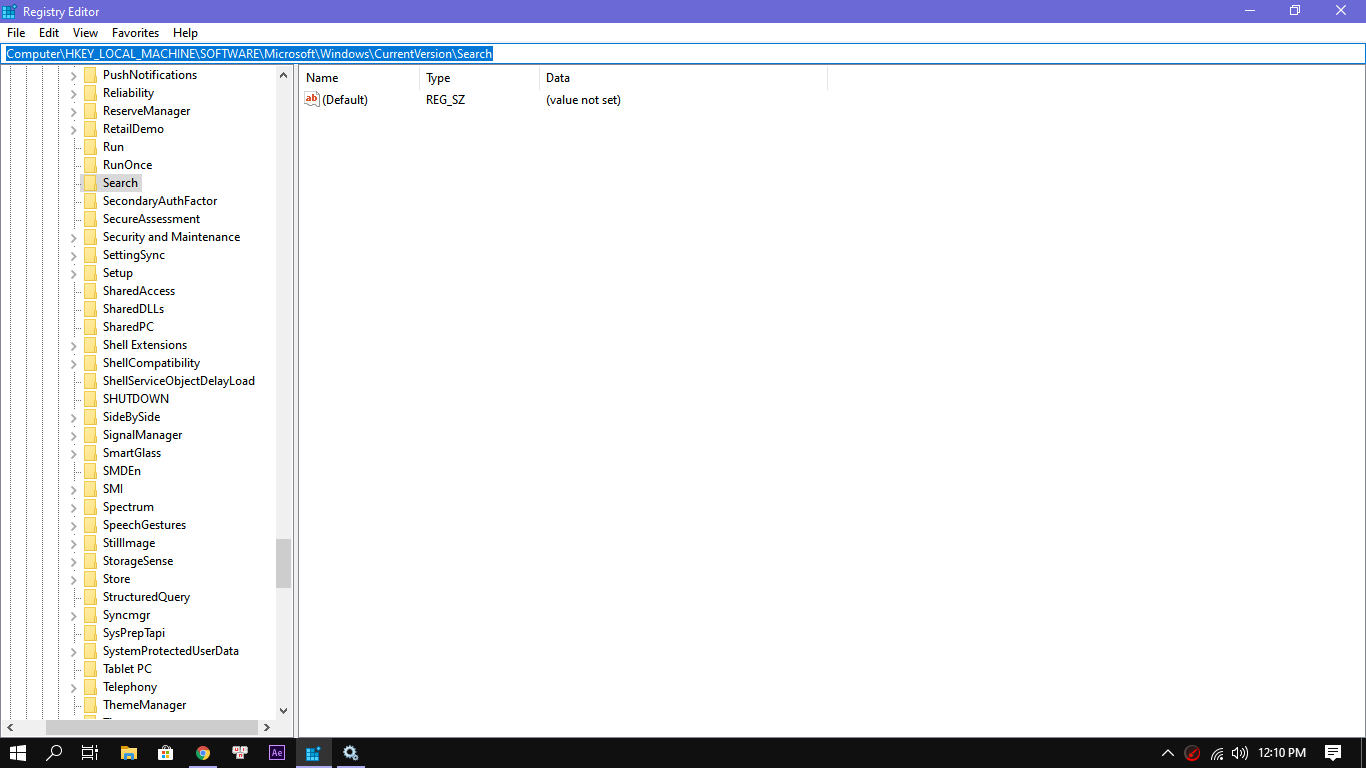Expand the SideBySide key
Viewport: 1366px width, 768px height.
[74, 417]
